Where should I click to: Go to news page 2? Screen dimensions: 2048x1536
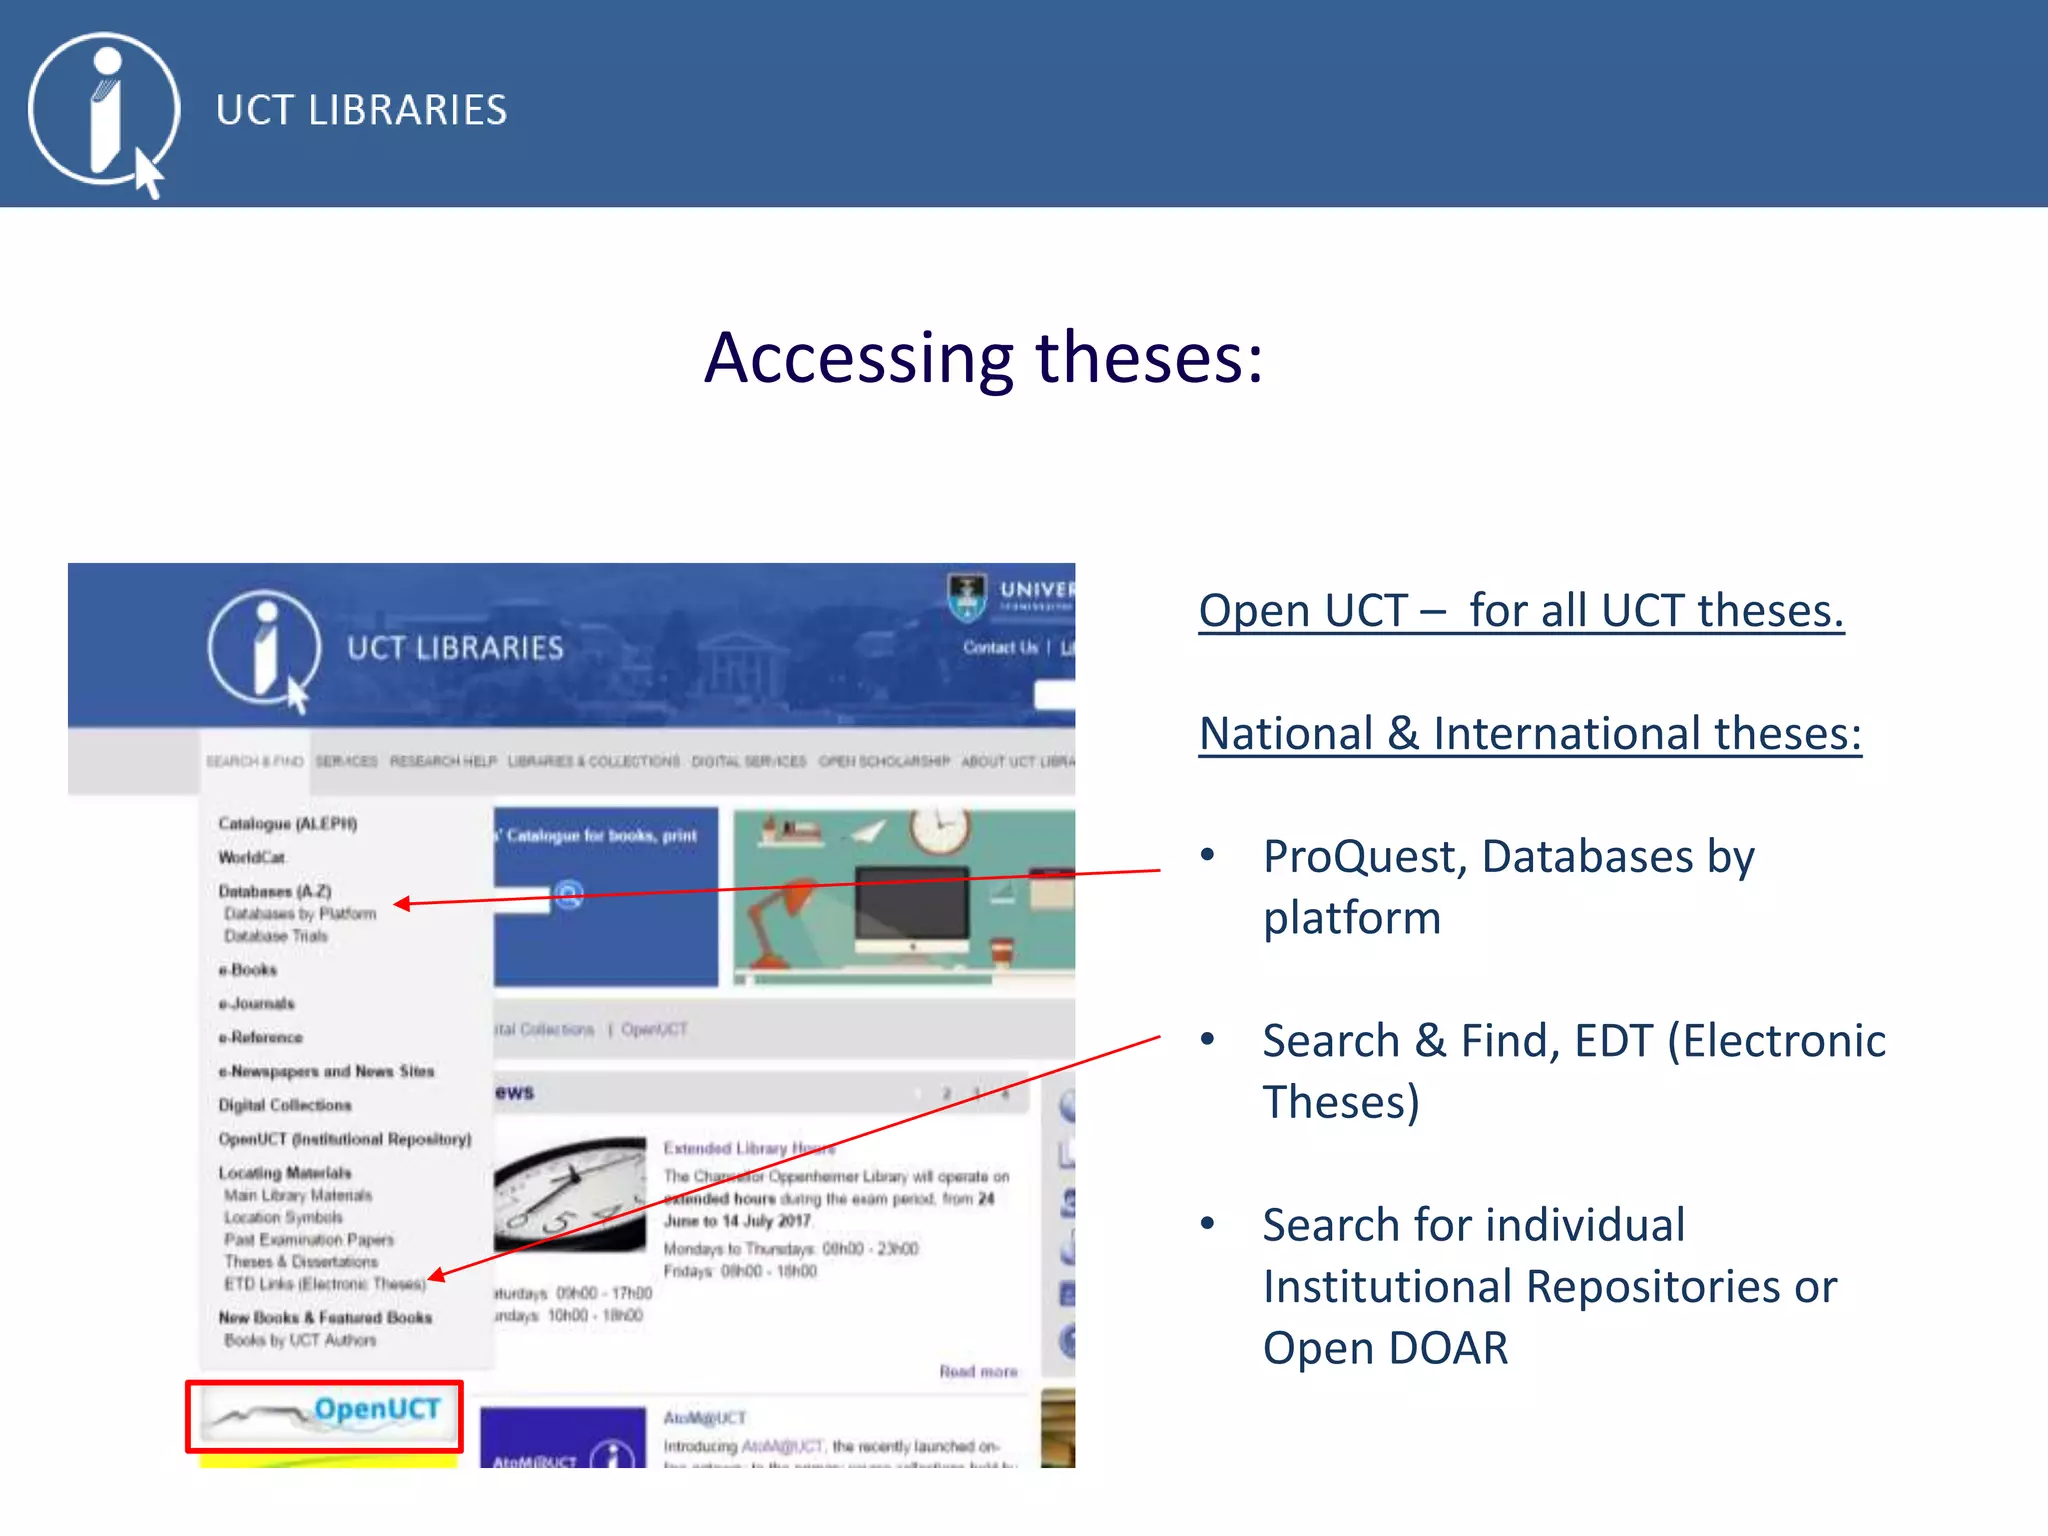(946, 1093)
